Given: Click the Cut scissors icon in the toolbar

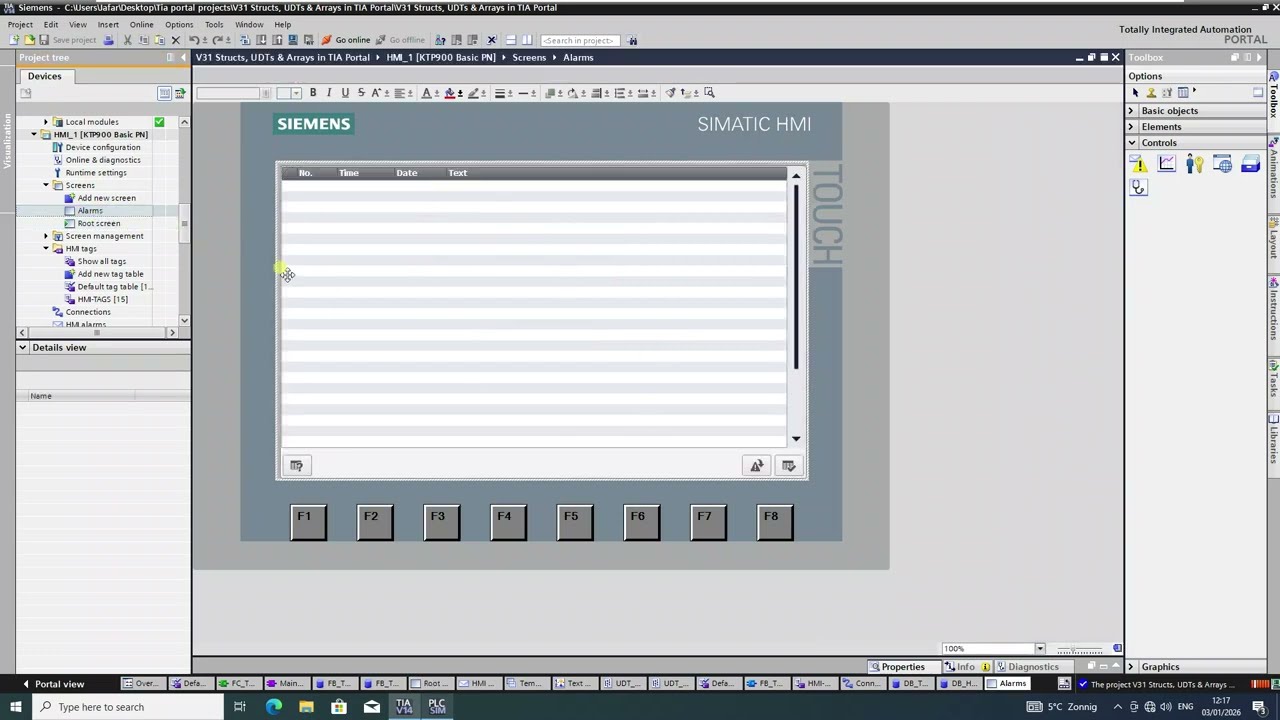Looking at the screenshot, I should (127, 40).
